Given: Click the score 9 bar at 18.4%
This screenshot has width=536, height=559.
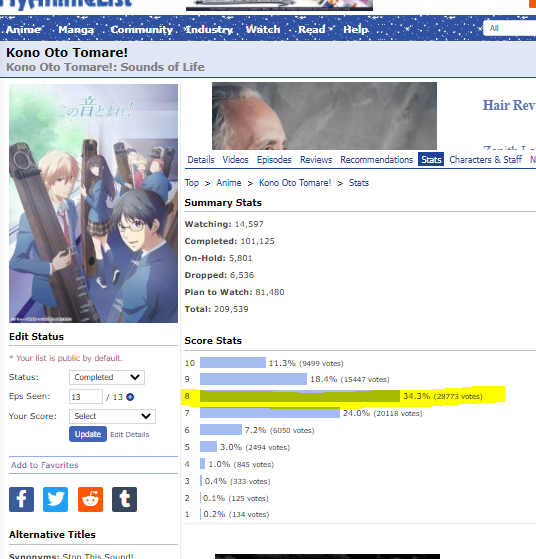Looking at the screenshot, I should pyautogui.click(x=253, y=379).
